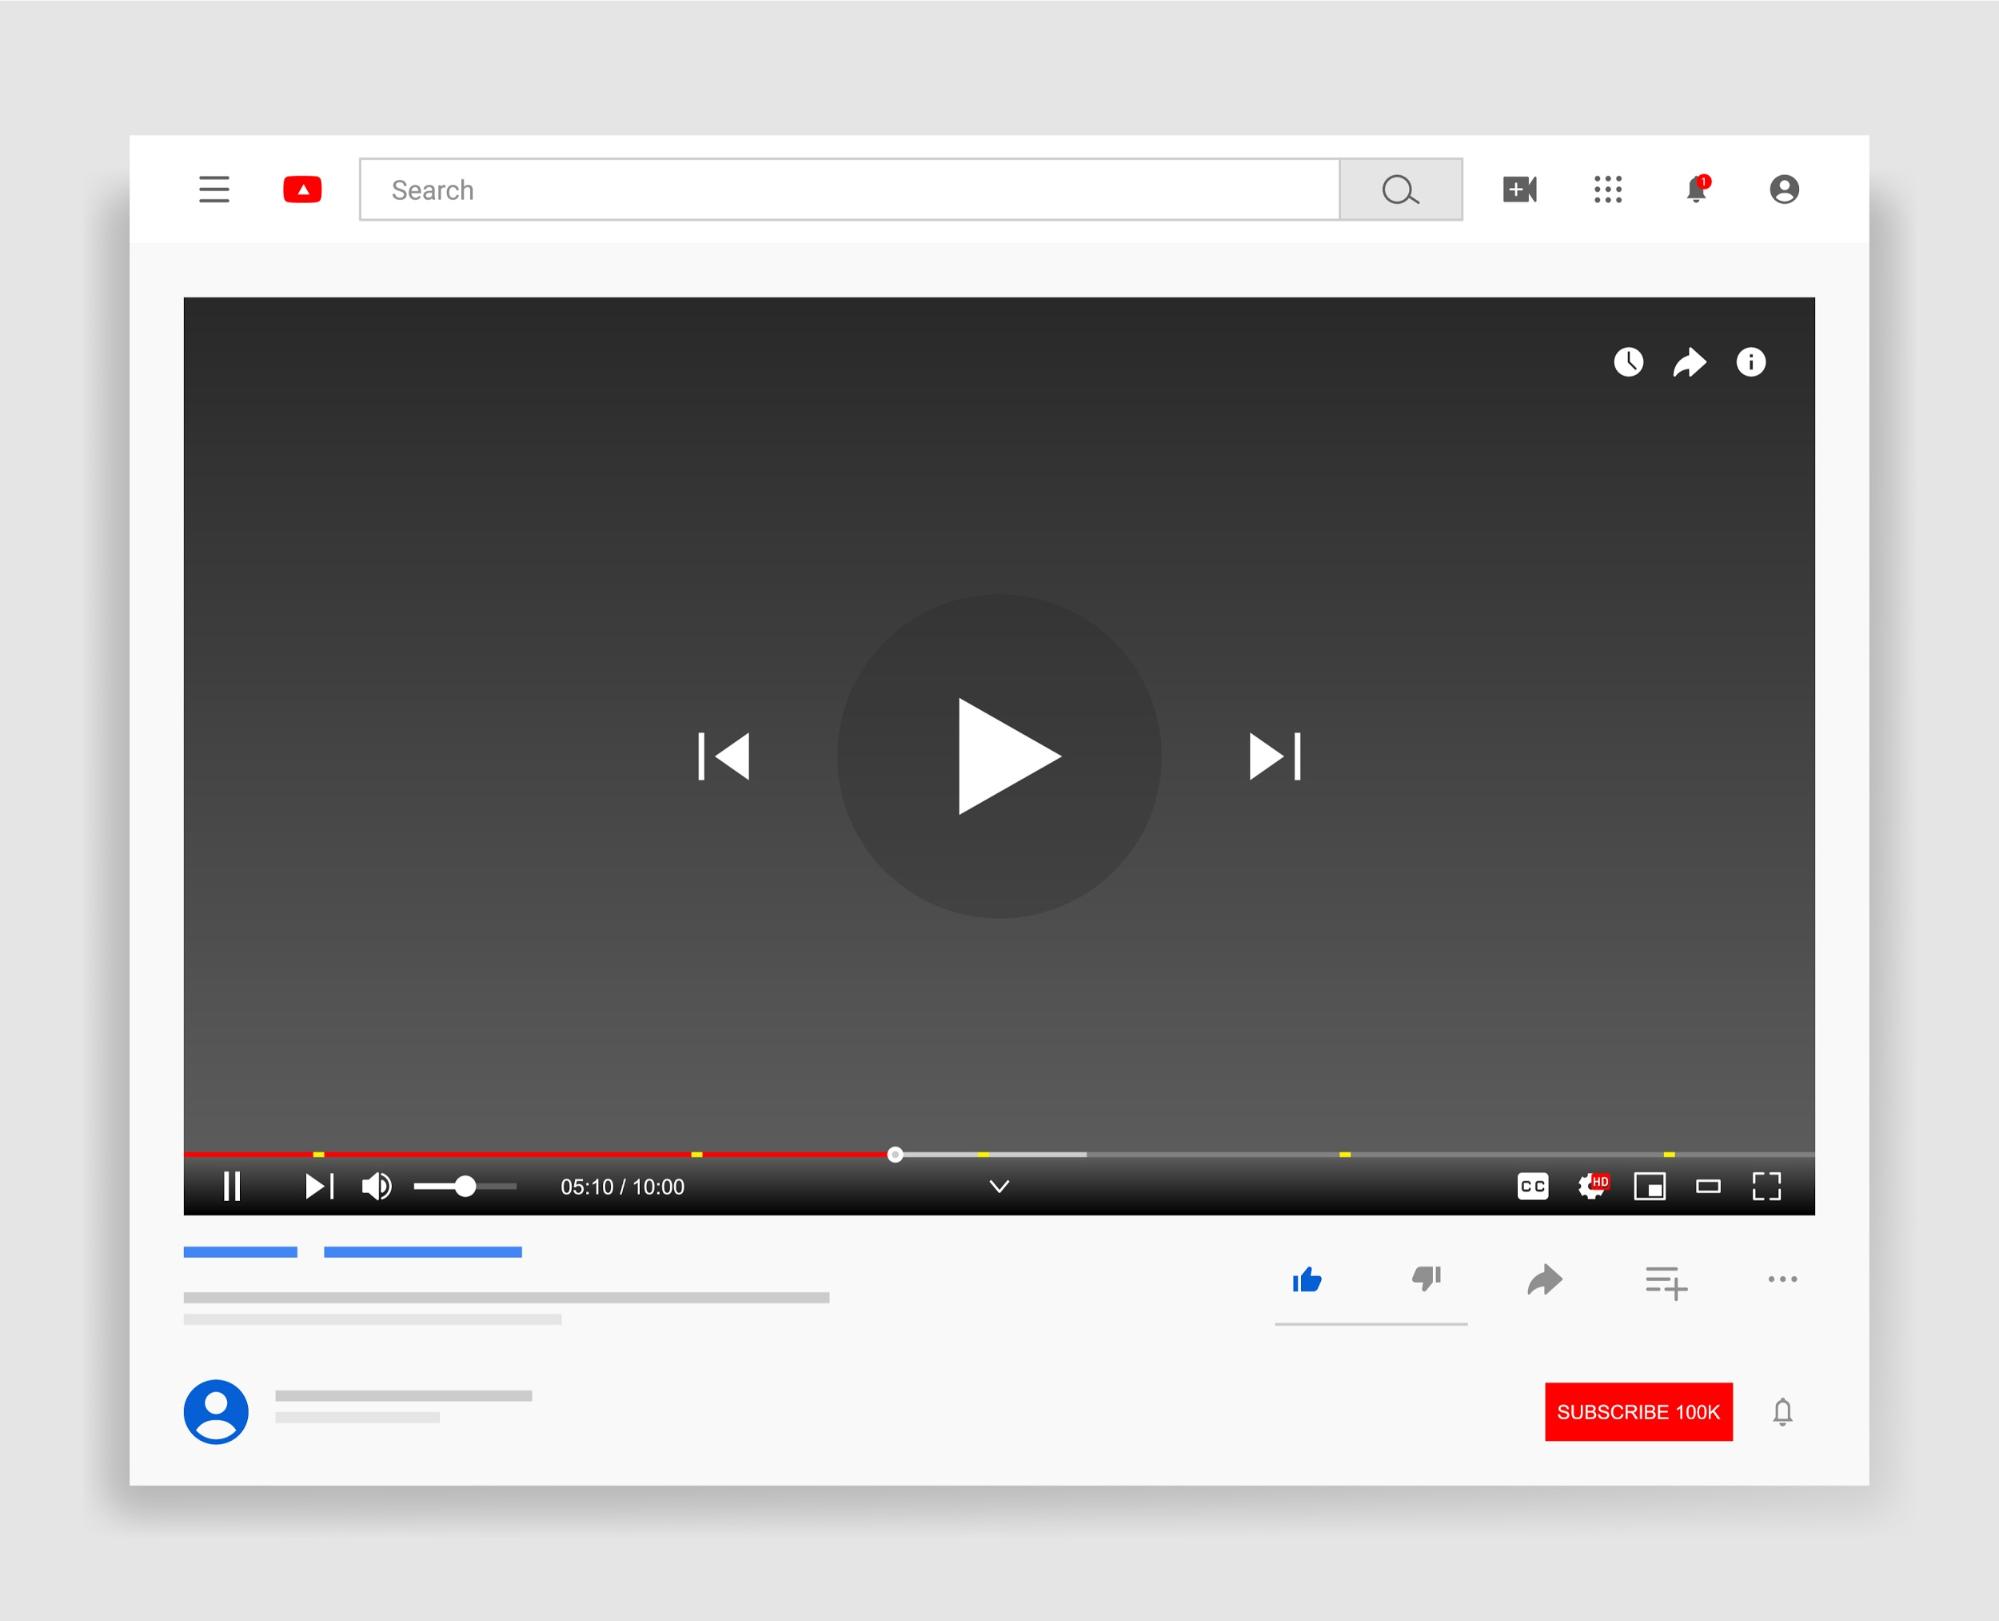Toggle closed captions CC
1999x1621 pixels.
(x=1533, y=1186)
